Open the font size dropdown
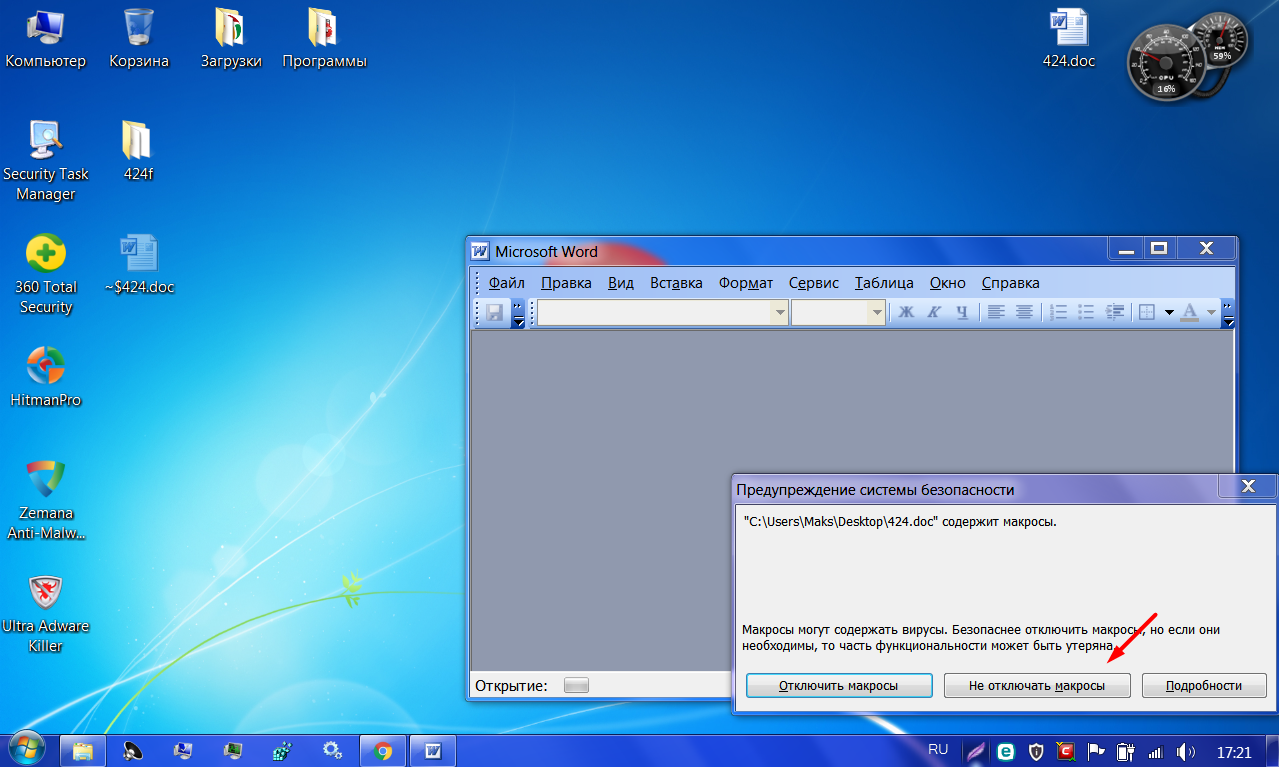 point(877,313)
